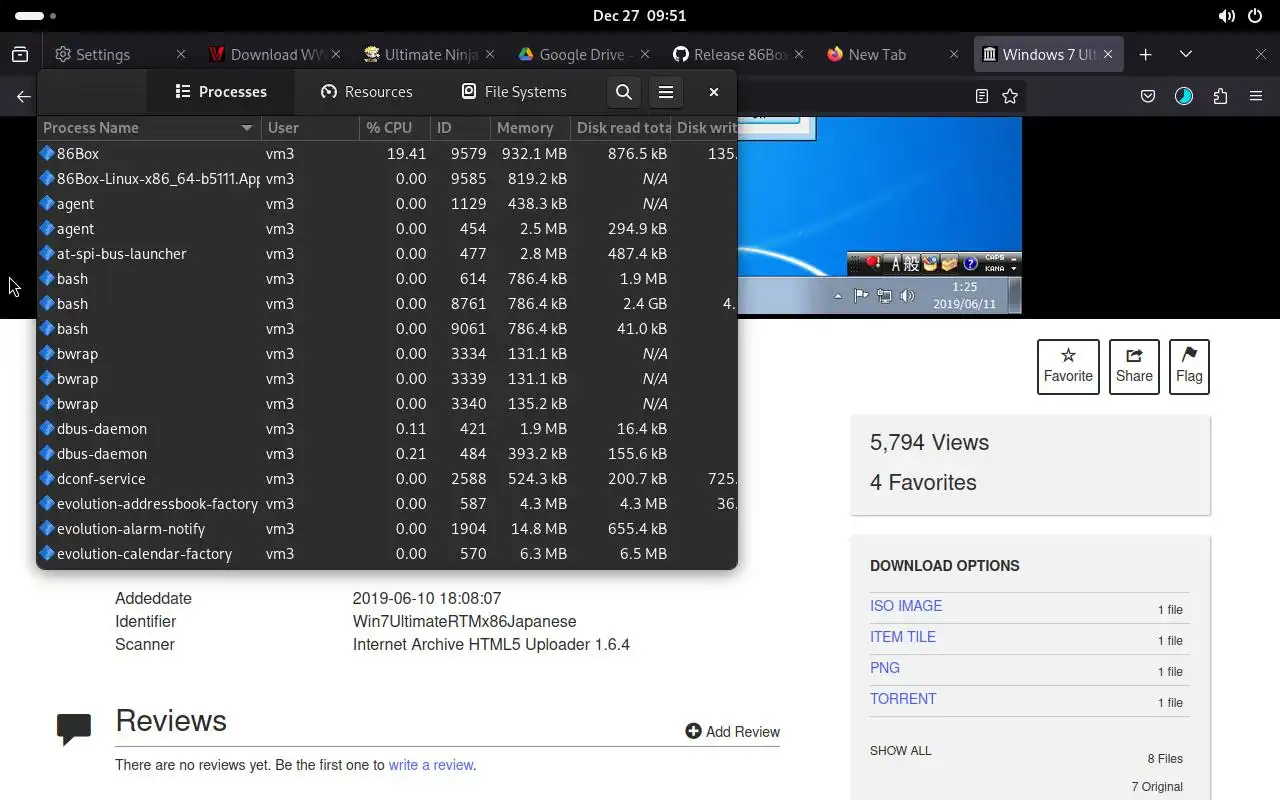This screenshot has height=800, width=1280.
Task: Open Firefox tab overview icon
Action: click(20, 55)
